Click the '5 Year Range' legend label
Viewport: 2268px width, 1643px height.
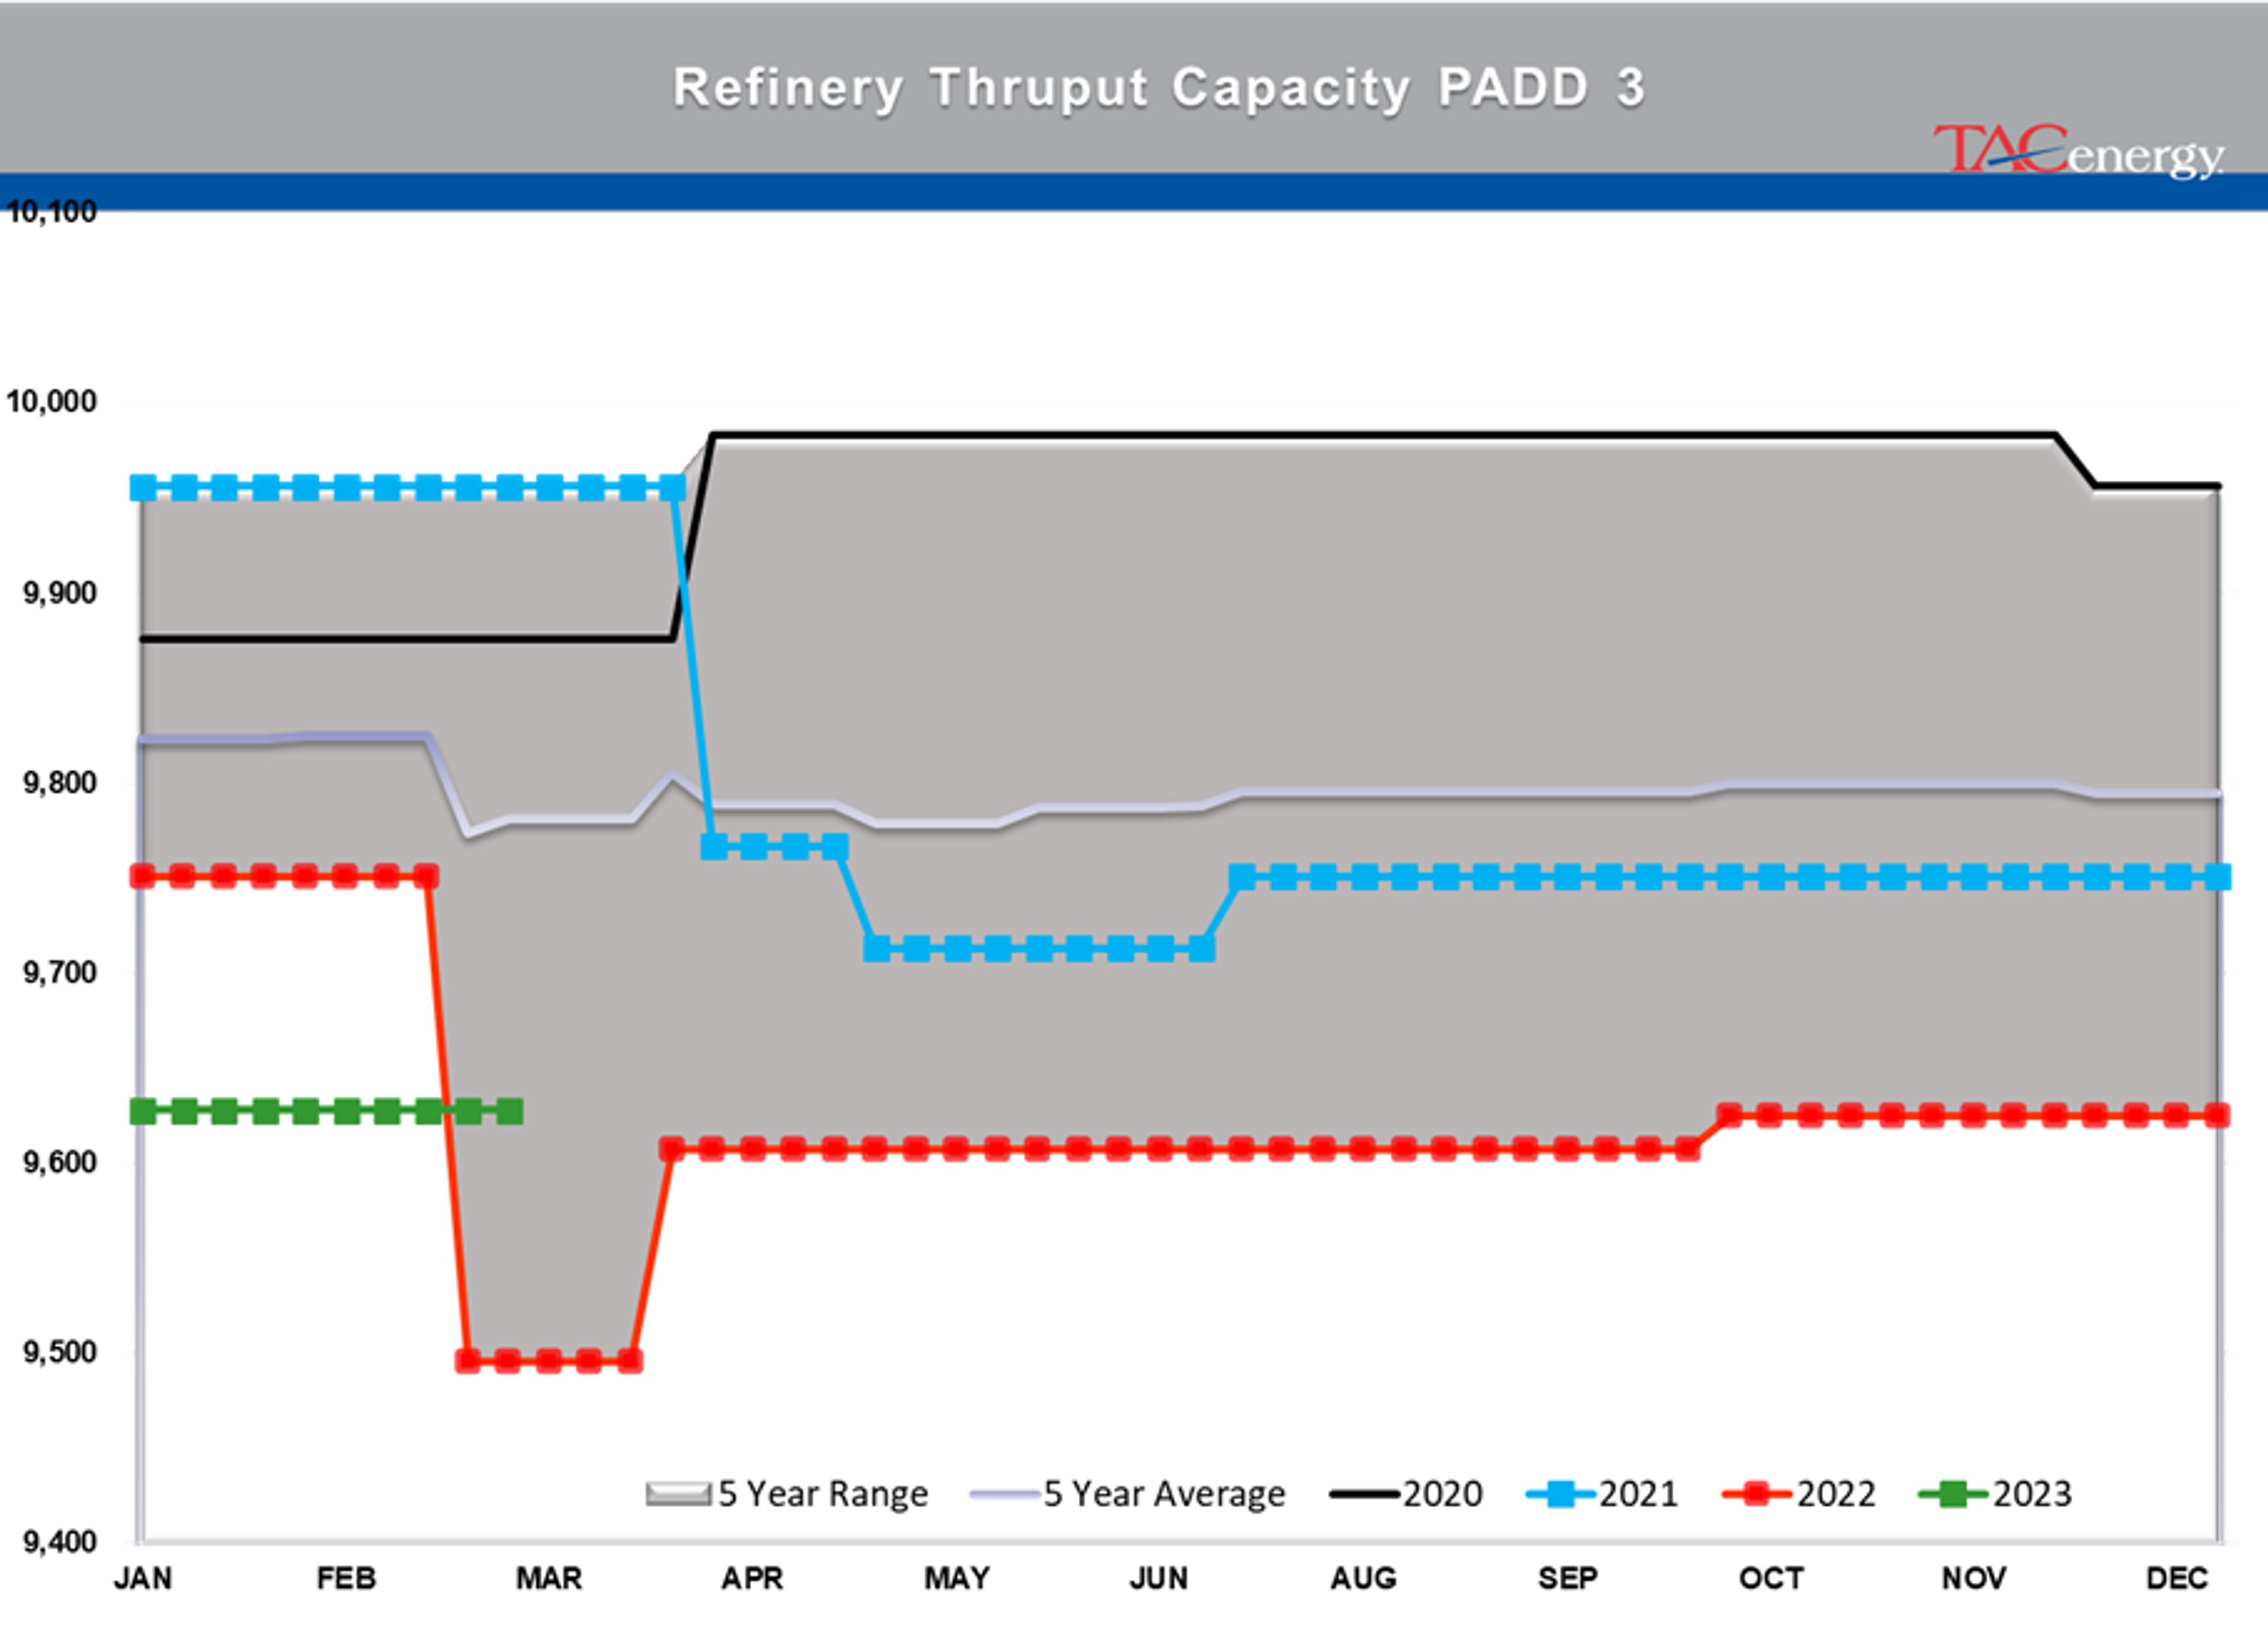(x=823, y=1494)
